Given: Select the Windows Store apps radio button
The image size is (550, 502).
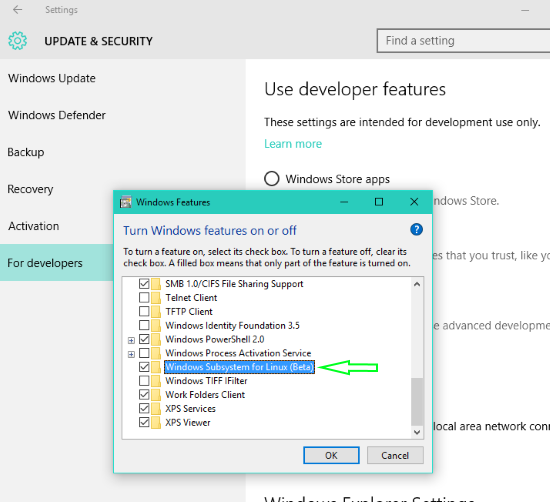Looking at the screenshot, I should click(x=272, y=179).
